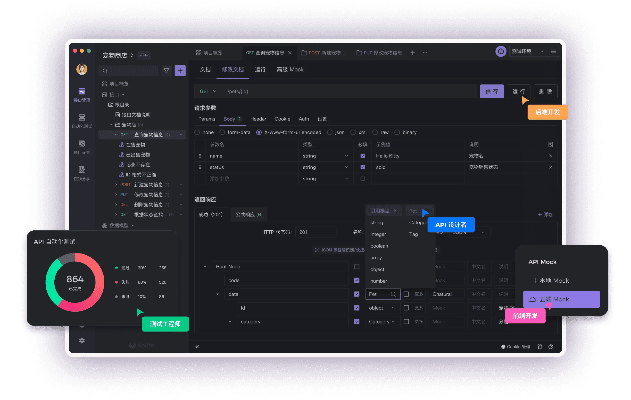Close the active GET tab with its x
Viewport: 631px width, 400px height.
click(x=290, y=53)
